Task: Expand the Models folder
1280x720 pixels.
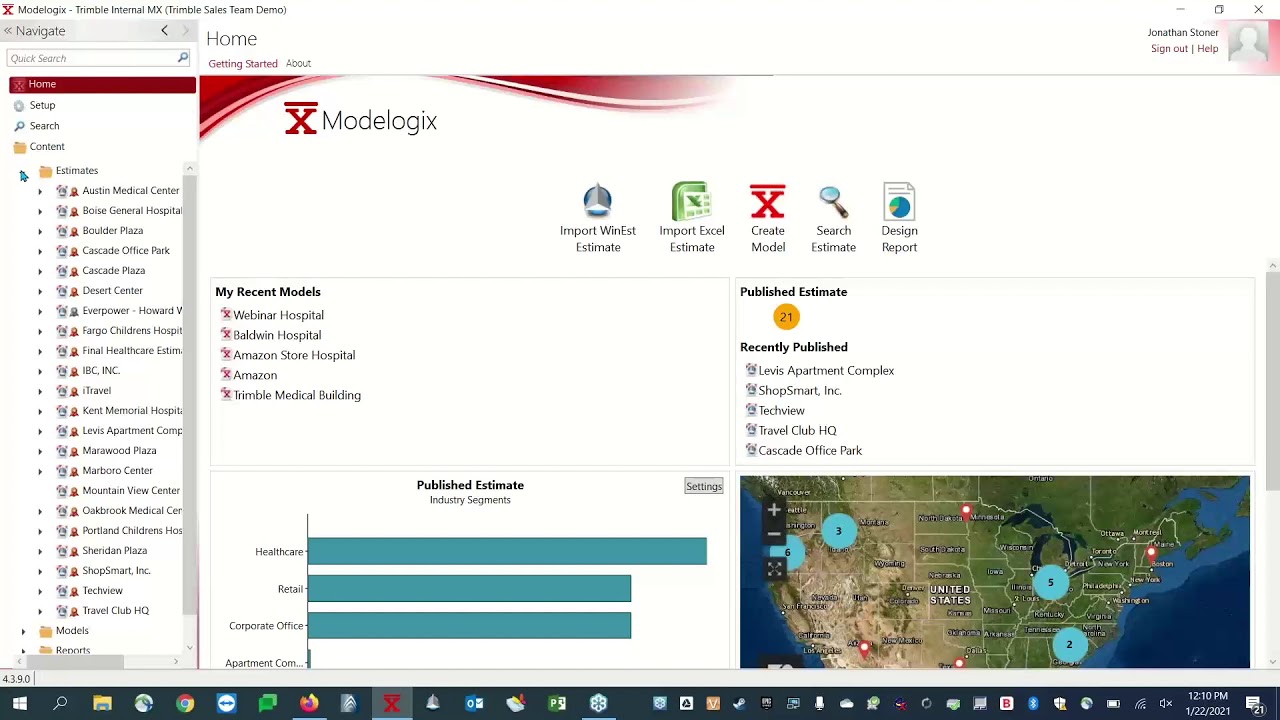Action: pyautogui.click(x=23, y=631)
